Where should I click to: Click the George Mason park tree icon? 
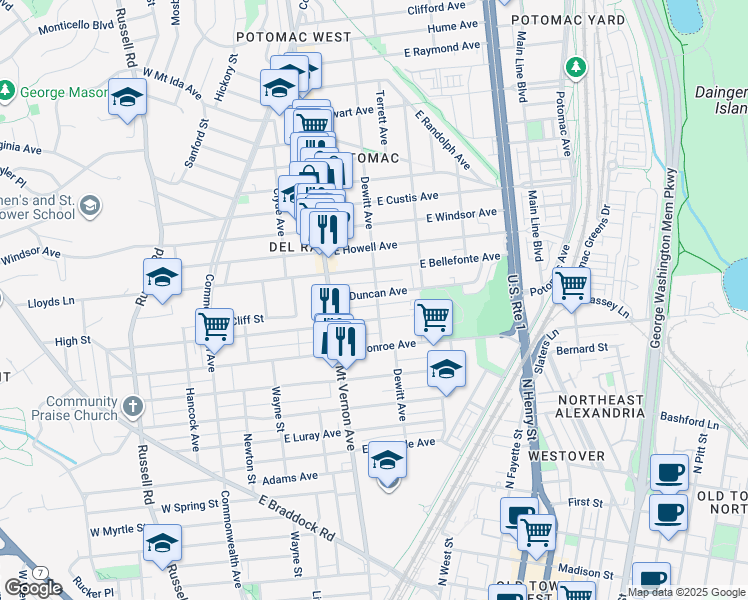(6, 90)
